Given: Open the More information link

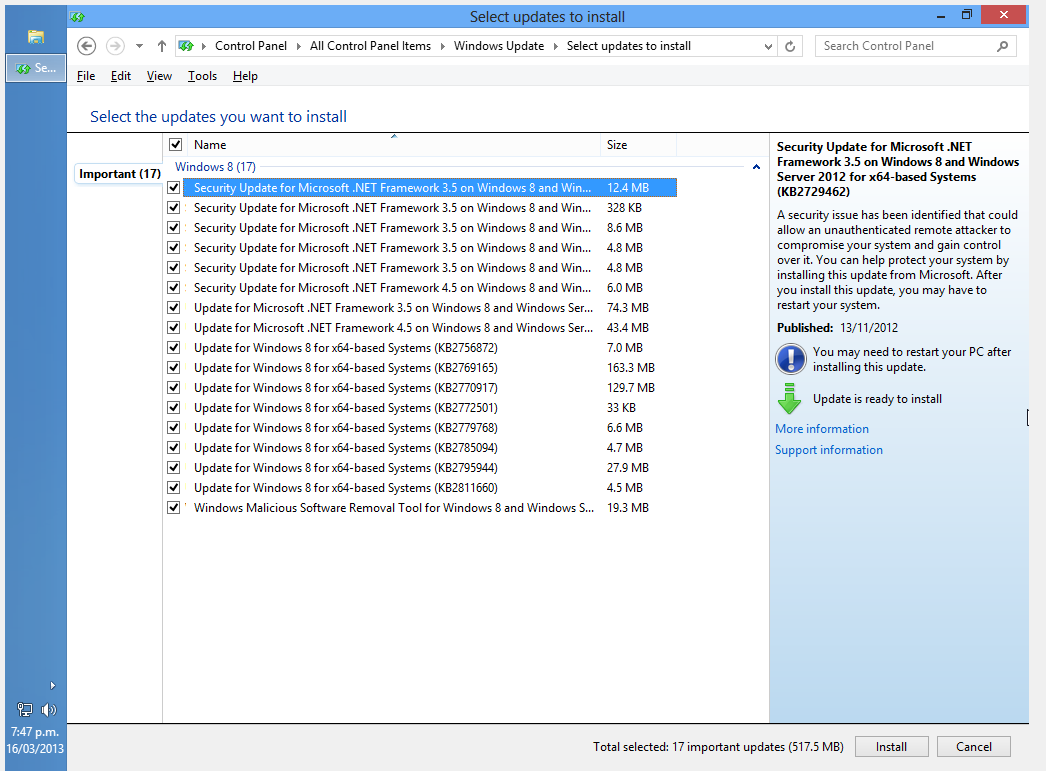Looking at the screenshot, I should [x=822, y=429].
